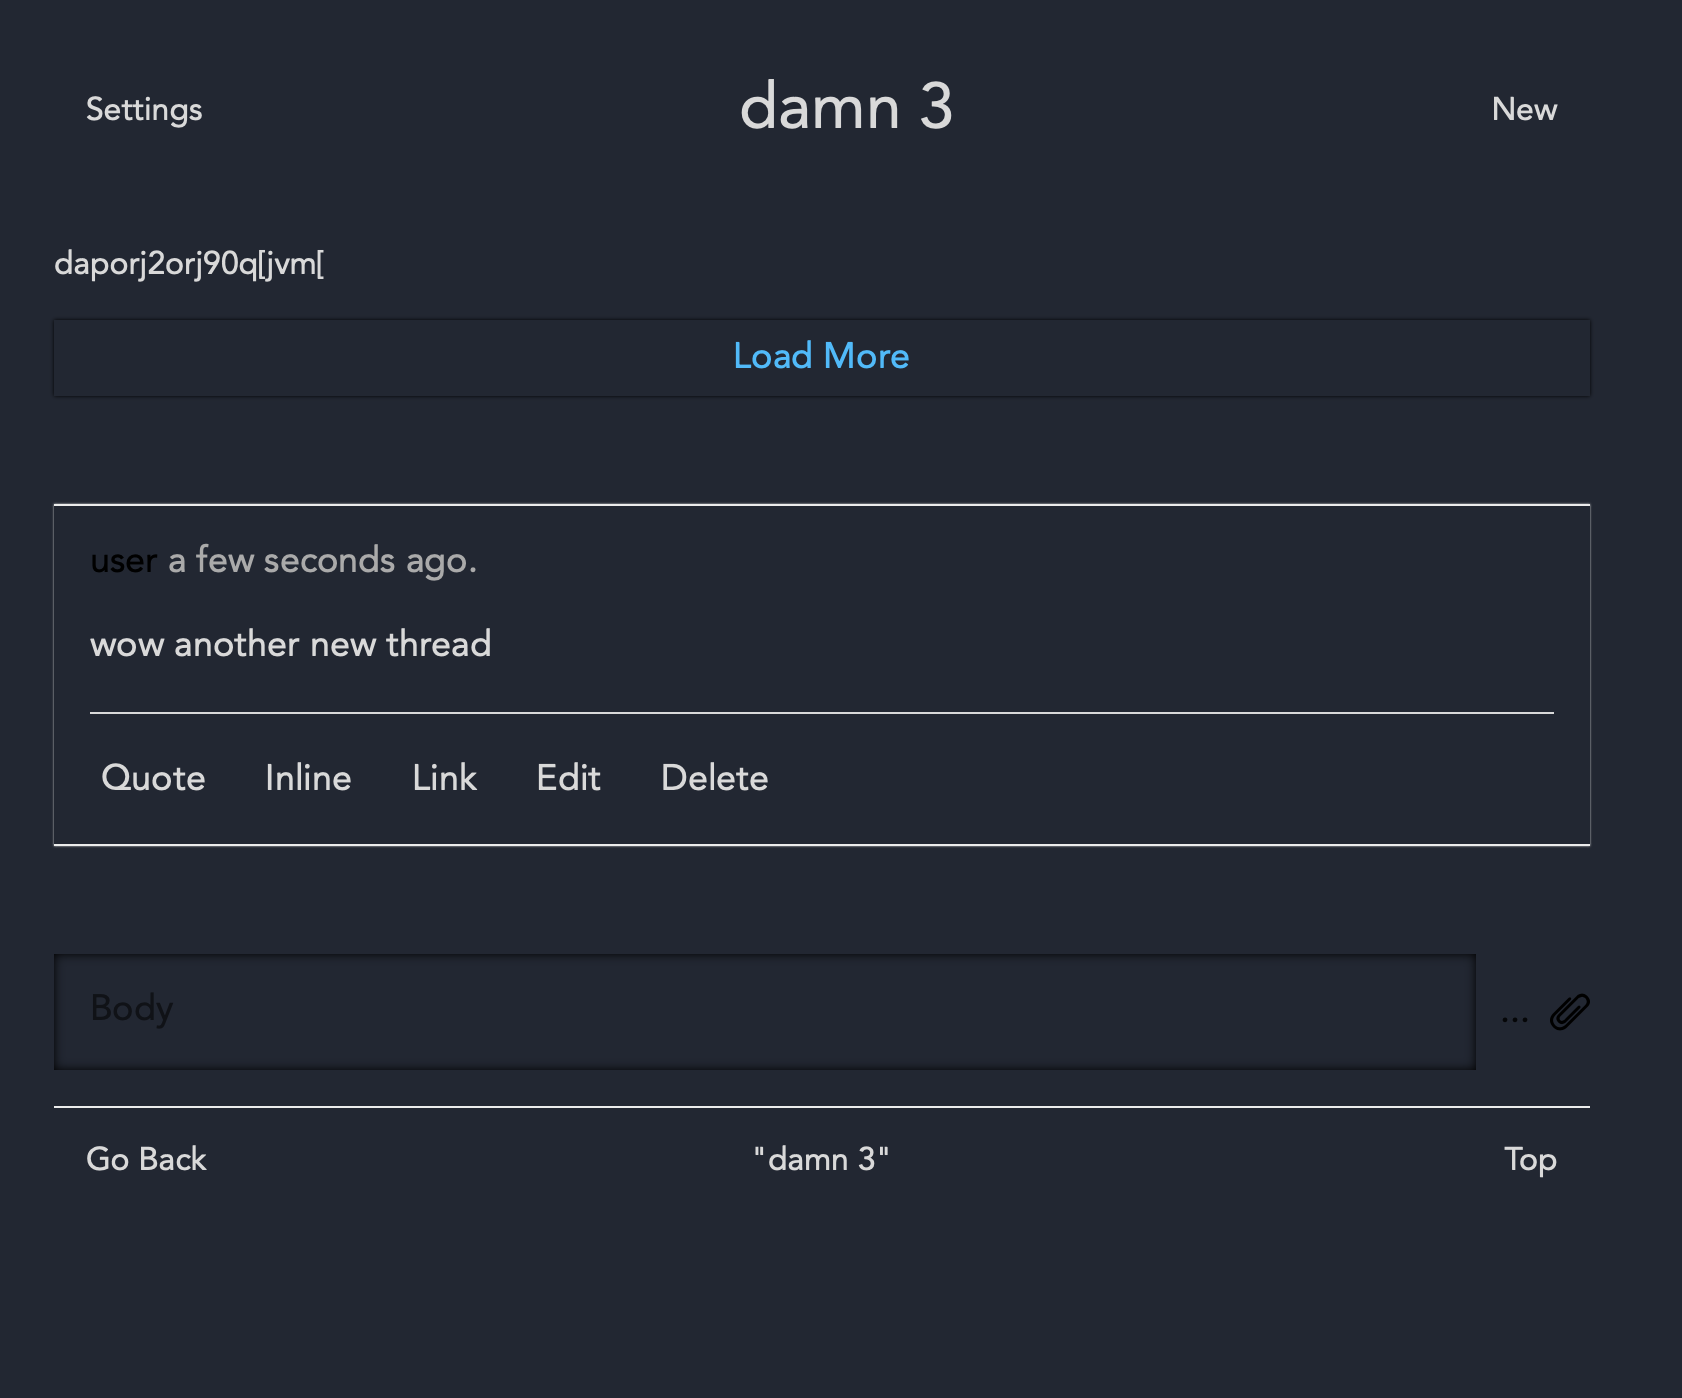Click the footer '"damn 3"' label

click(821, 1159)
